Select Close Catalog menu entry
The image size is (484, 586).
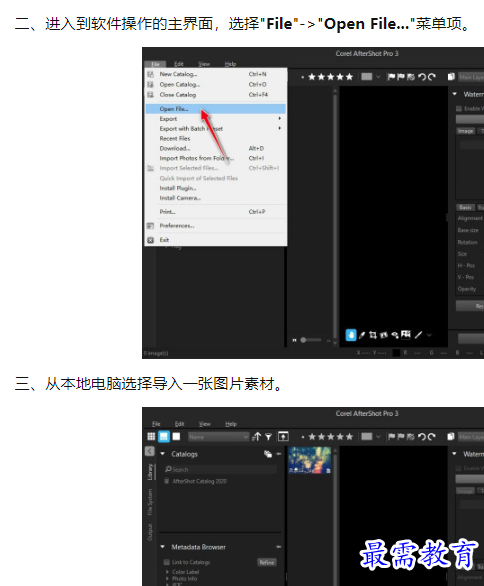(x=215, y=95)
